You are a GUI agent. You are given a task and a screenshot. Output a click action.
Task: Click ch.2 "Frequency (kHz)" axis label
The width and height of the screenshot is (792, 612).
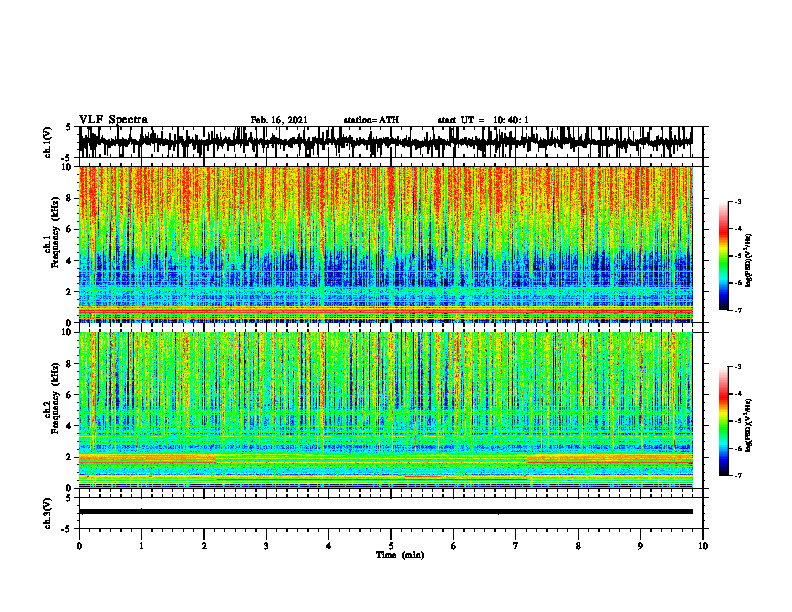click(55, 397)
